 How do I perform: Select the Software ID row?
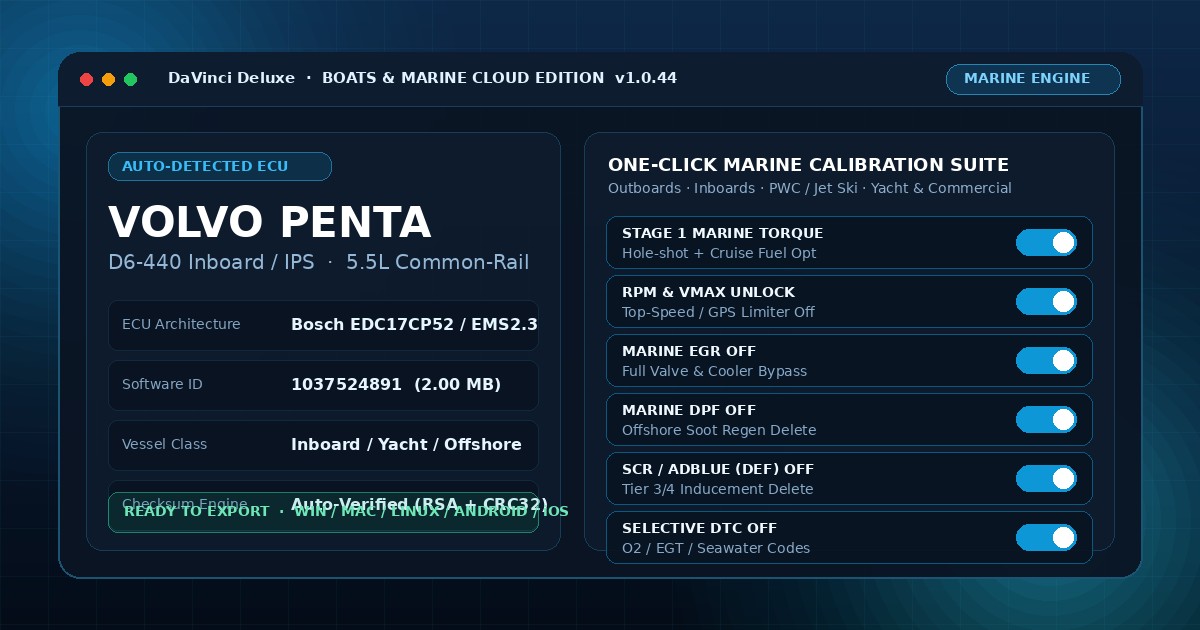coord(323,385)
